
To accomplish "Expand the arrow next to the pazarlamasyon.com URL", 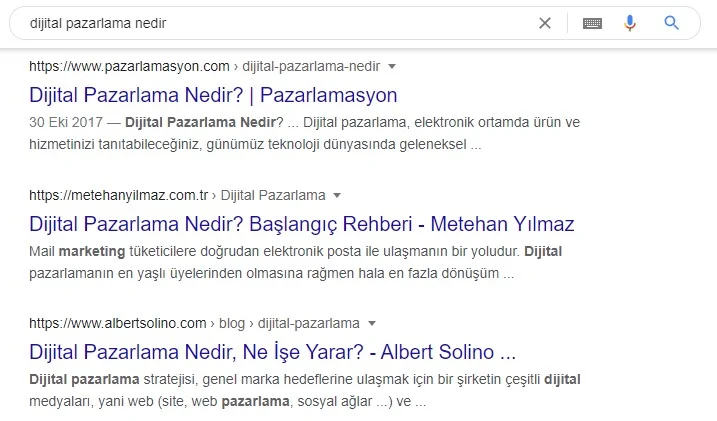I will pyautogui.click(x=392, y=66).
